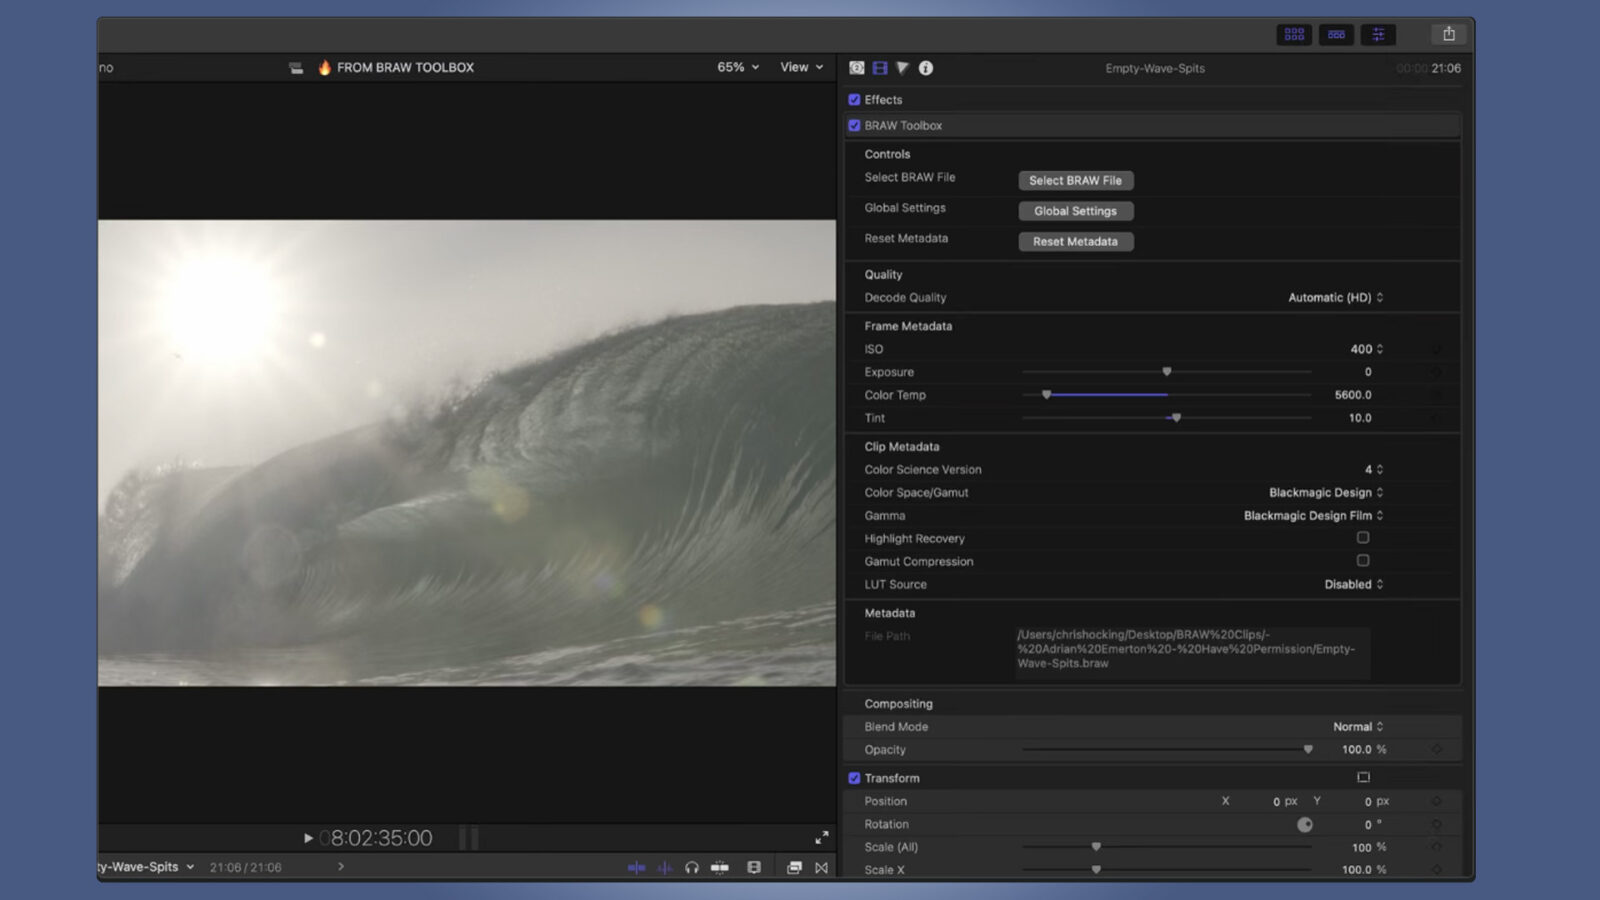Open the Transitions browser bowtie icon
Screen dimensions: 1600x900
click(822, 868)
